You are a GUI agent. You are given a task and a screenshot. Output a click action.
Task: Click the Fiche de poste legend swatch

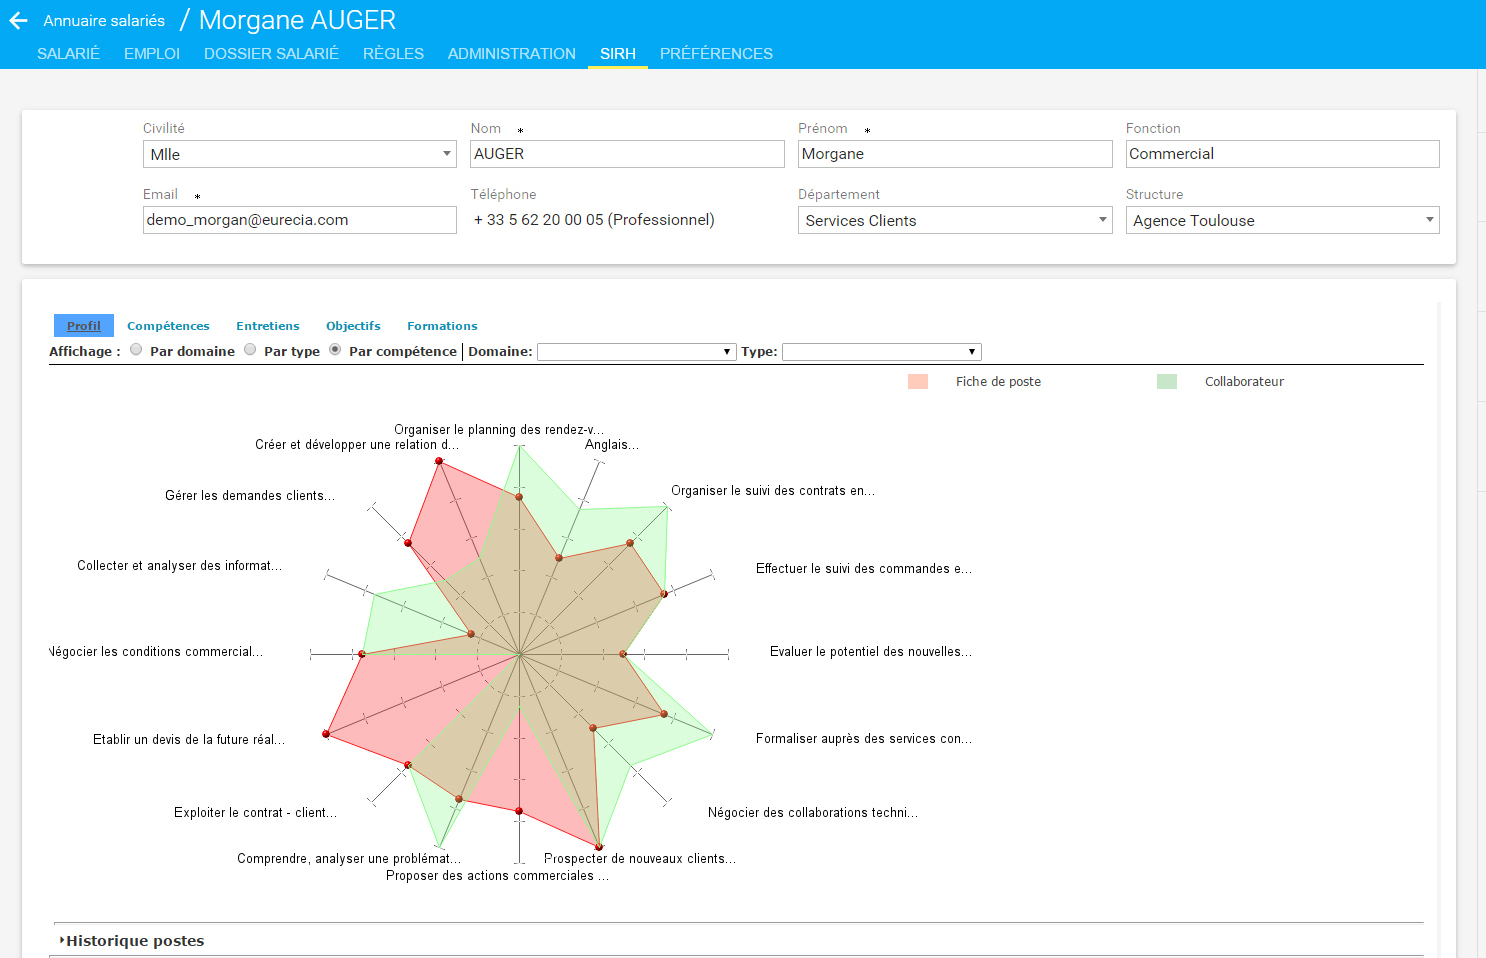918,381
